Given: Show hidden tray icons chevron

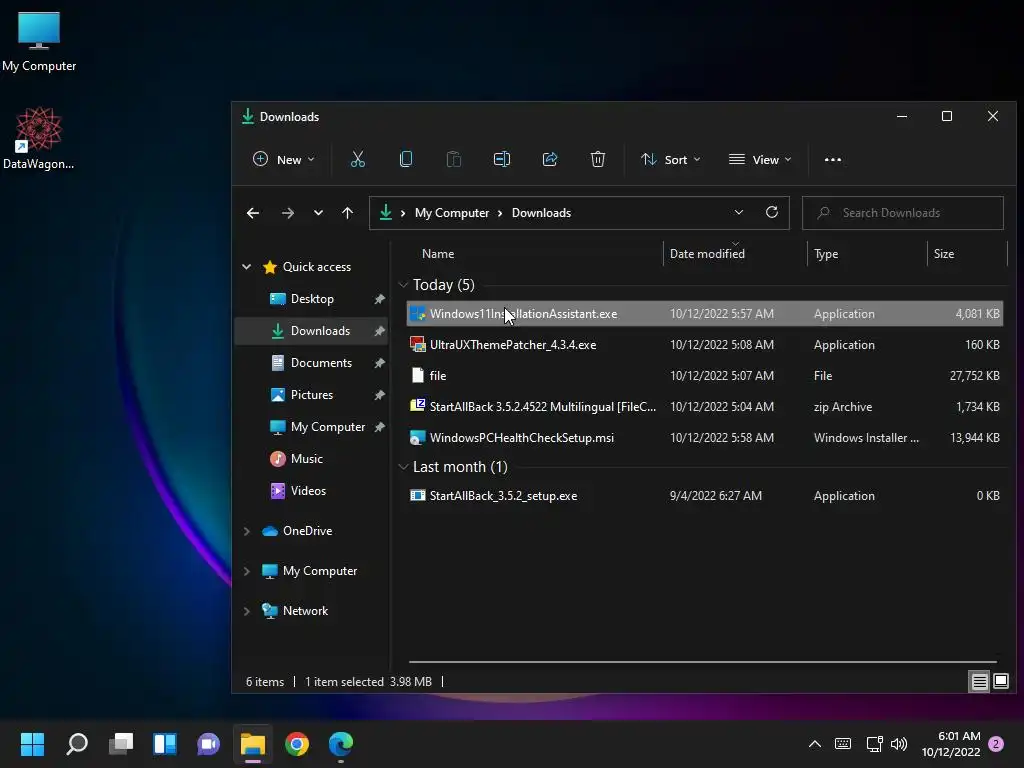Looking at the screenshot, I should coord(814,744).
